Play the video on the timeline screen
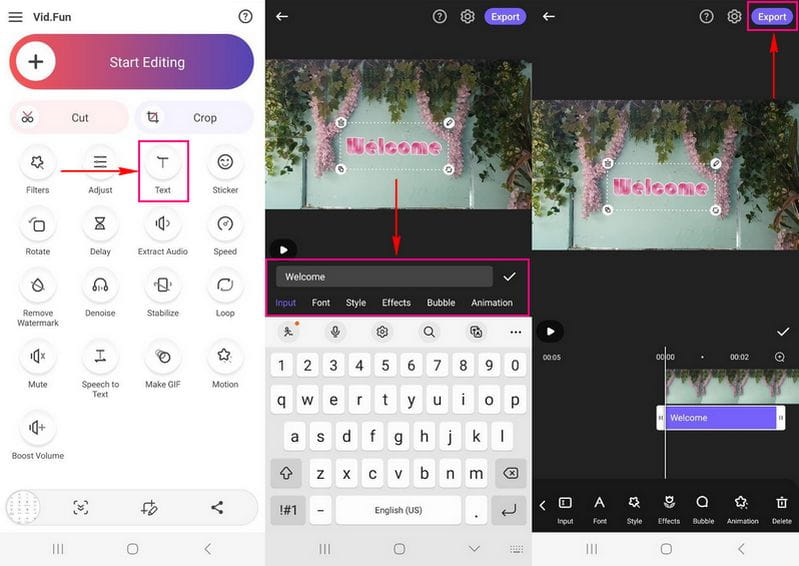The image size is (799, 566). (x=550, y=332)
